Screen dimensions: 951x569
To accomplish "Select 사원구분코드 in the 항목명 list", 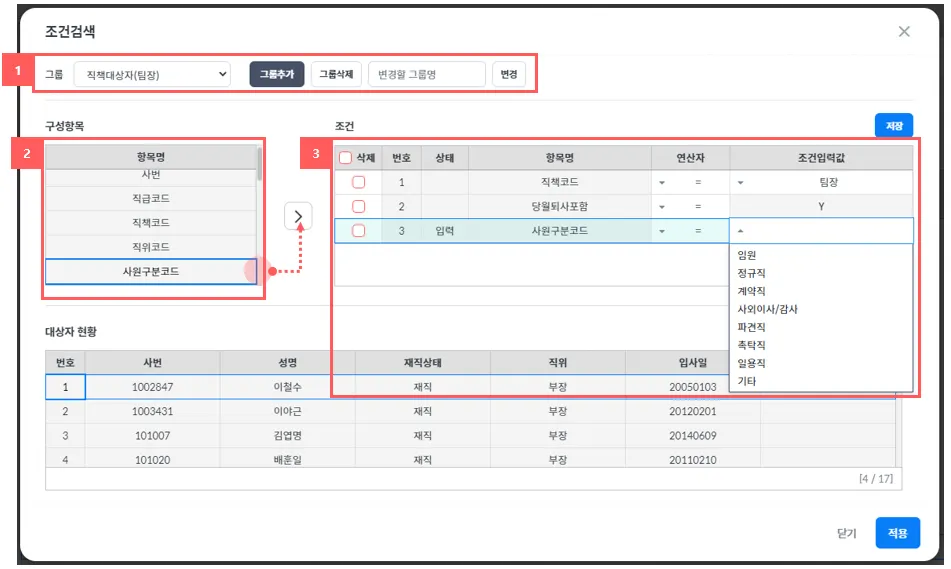I will 151,271.
